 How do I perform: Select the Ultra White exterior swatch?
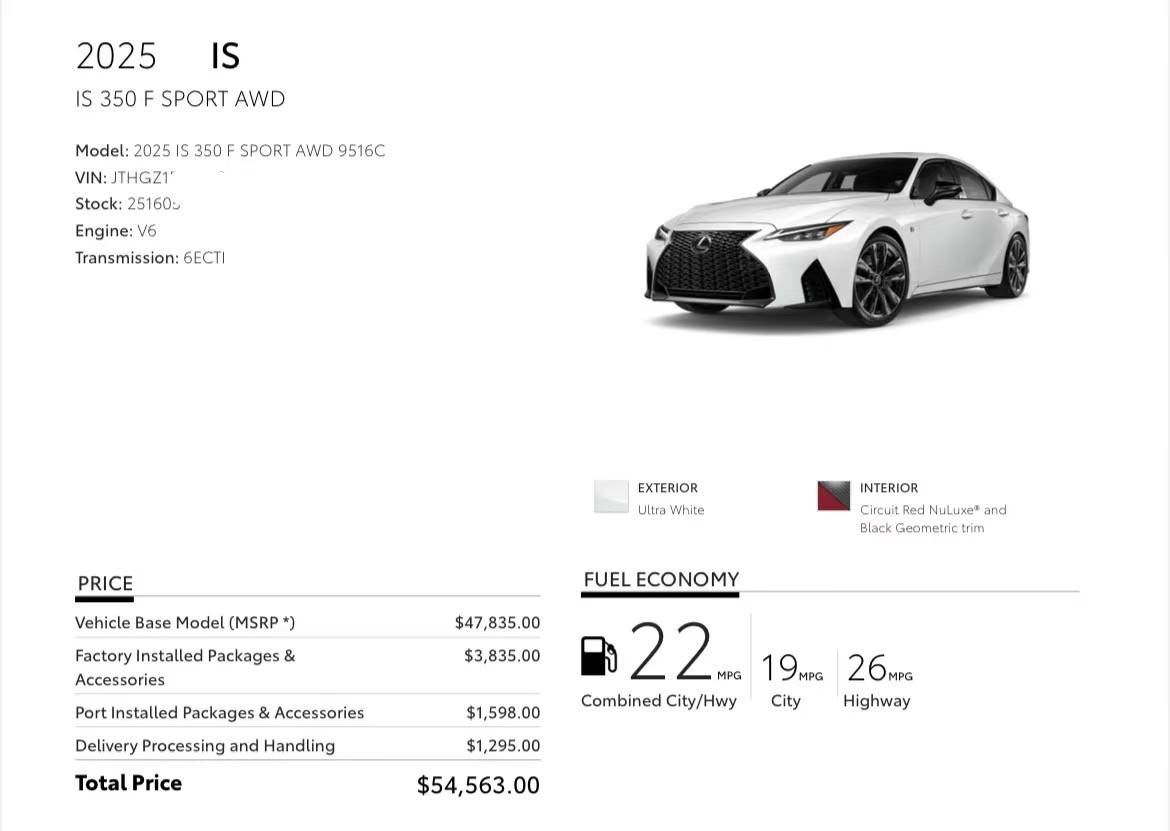611,497
